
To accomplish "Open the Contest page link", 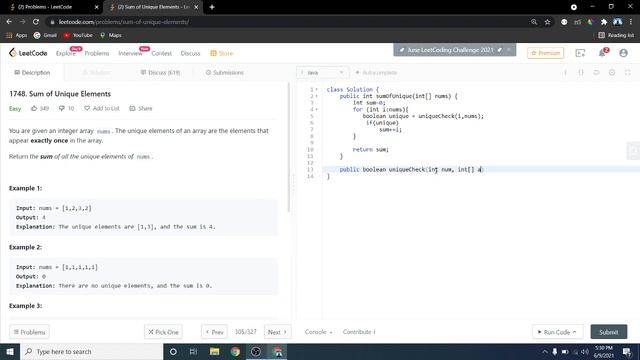I will click(162, 53).
